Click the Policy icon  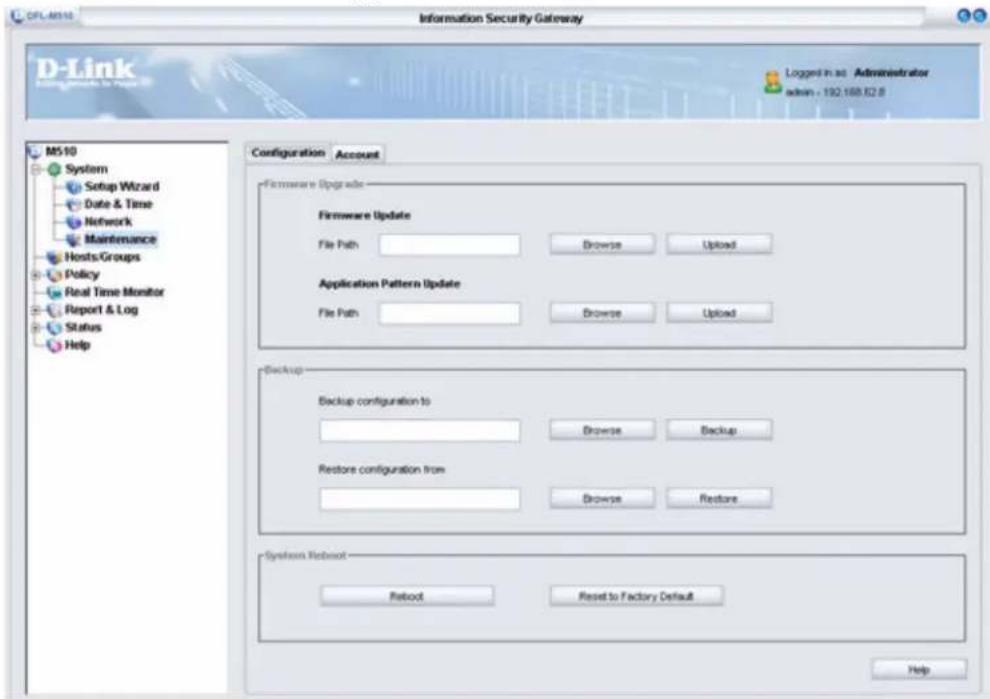coord(55,275)
